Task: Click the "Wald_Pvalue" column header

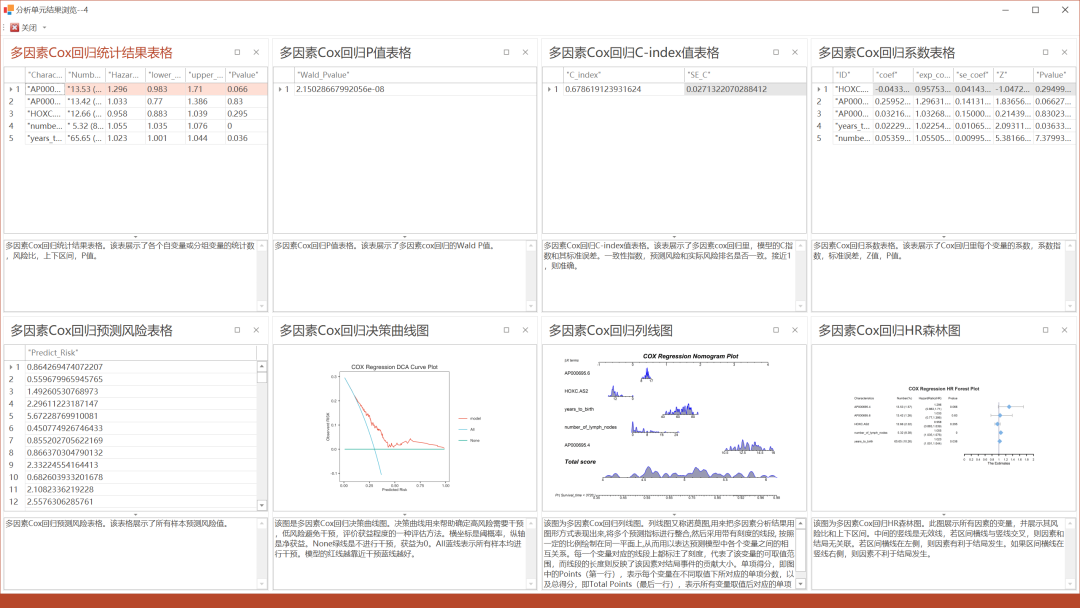Action: tap(415, 75)
